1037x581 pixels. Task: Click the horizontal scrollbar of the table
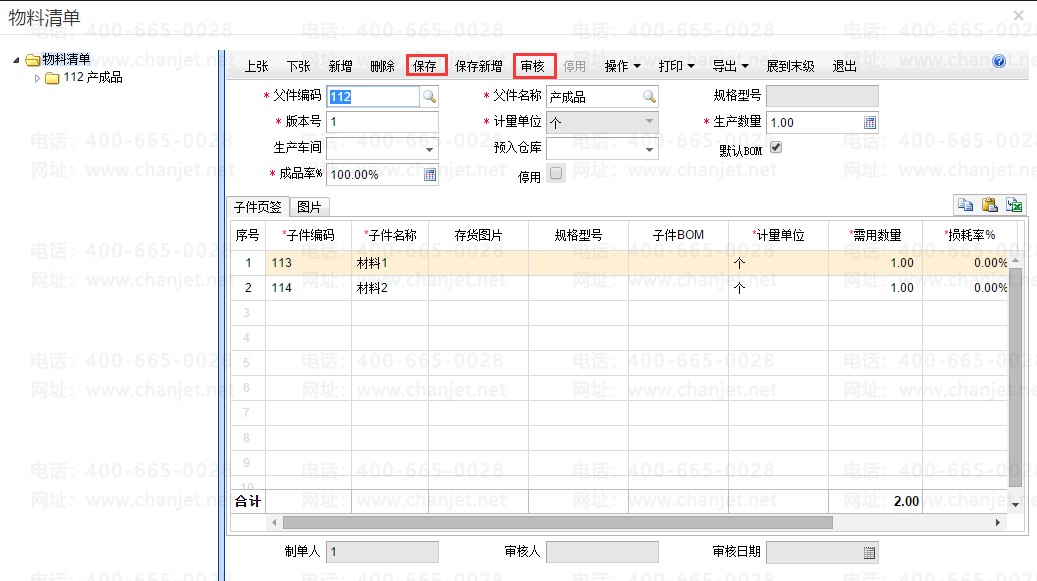(x=558, y=522)
